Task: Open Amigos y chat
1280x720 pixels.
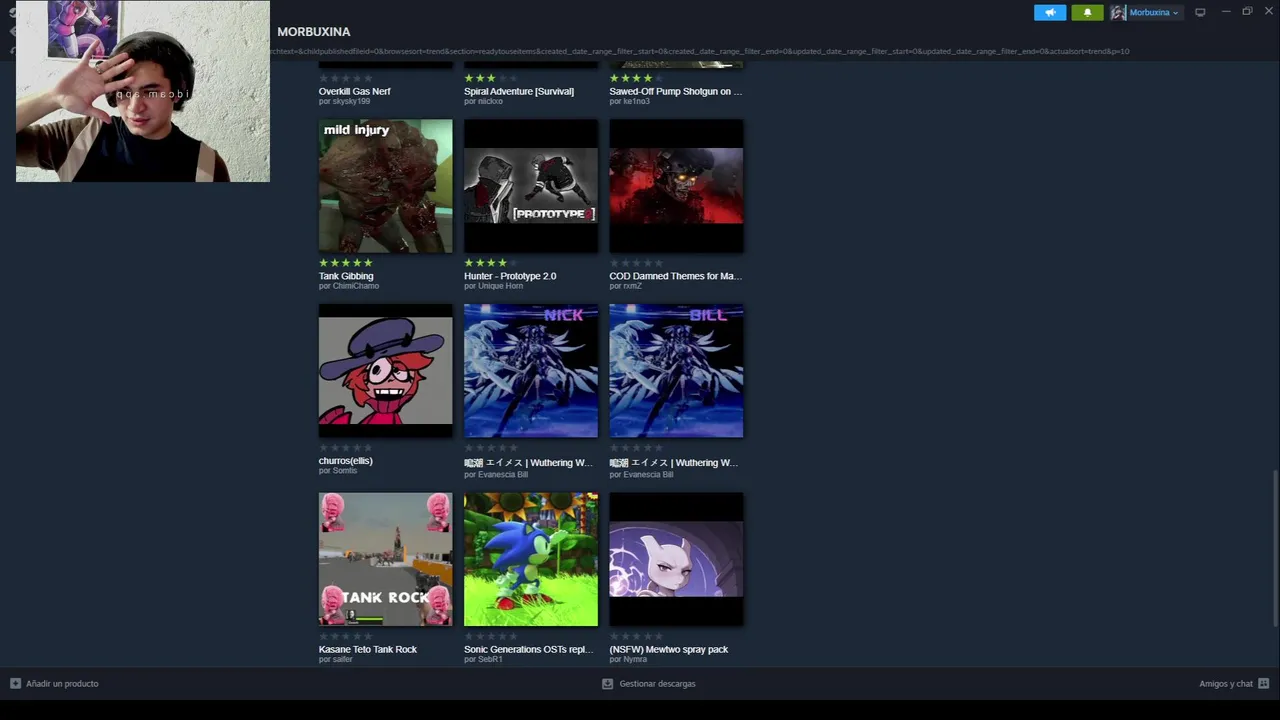Action: point(1226,684)
